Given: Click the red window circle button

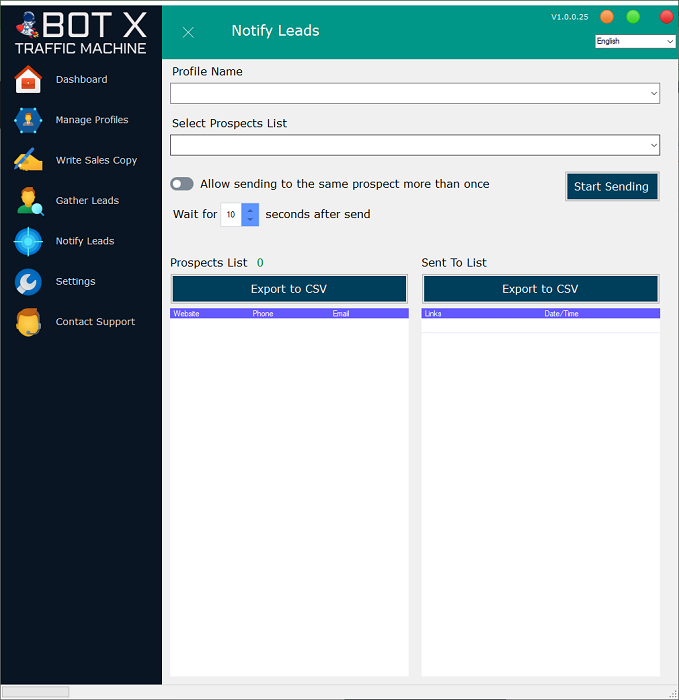Looking at the screenshot, I should pos(667,17).
